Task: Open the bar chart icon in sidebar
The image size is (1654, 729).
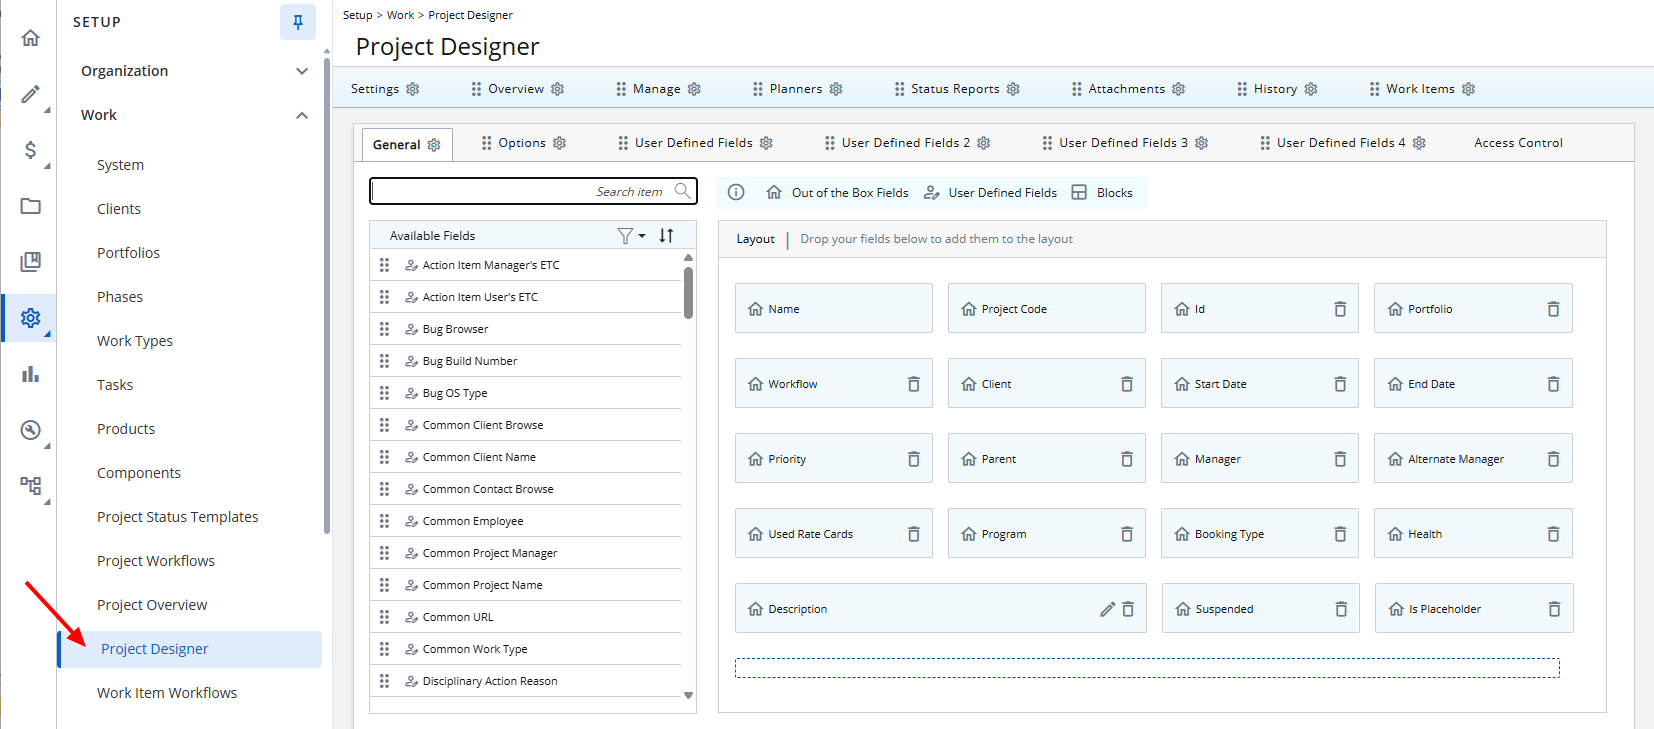Action: pyautogui.click(x=31, y=374)
